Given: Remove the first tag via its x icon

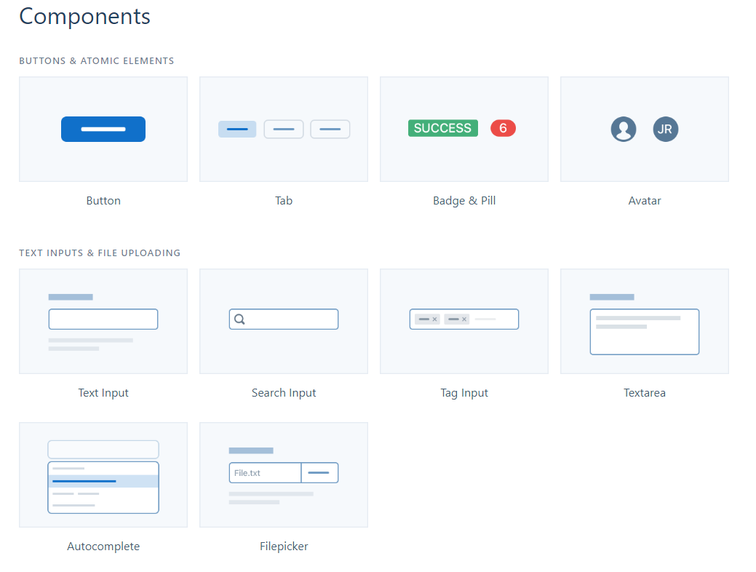Looking at the screenshot, I should [434, 319].
